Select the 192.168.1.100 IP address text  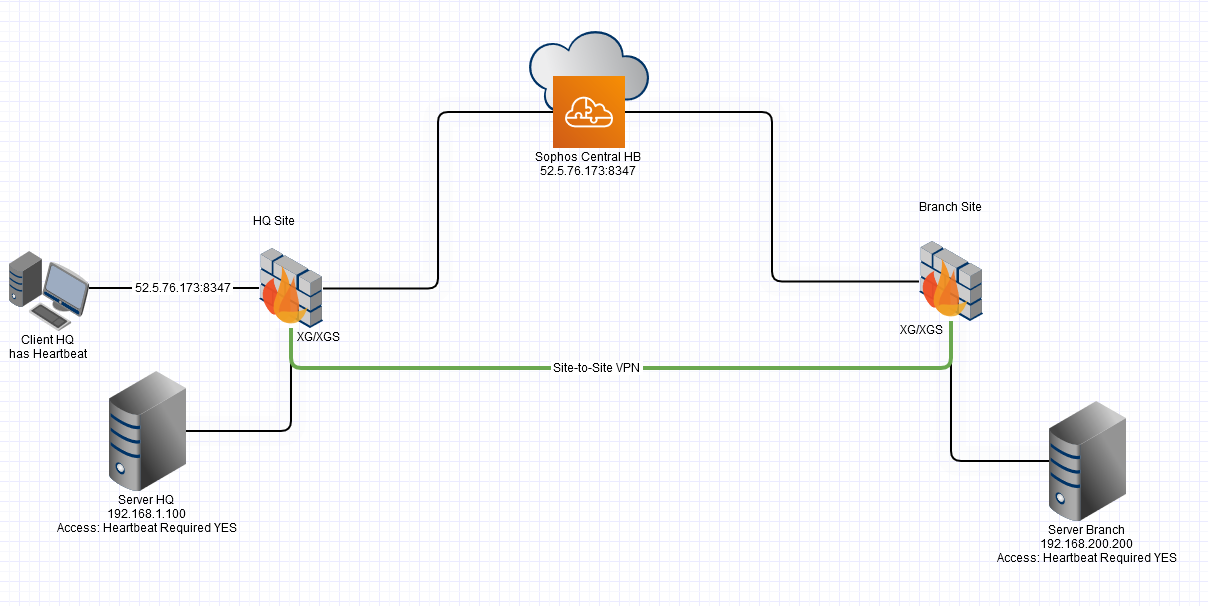point(147,514)
